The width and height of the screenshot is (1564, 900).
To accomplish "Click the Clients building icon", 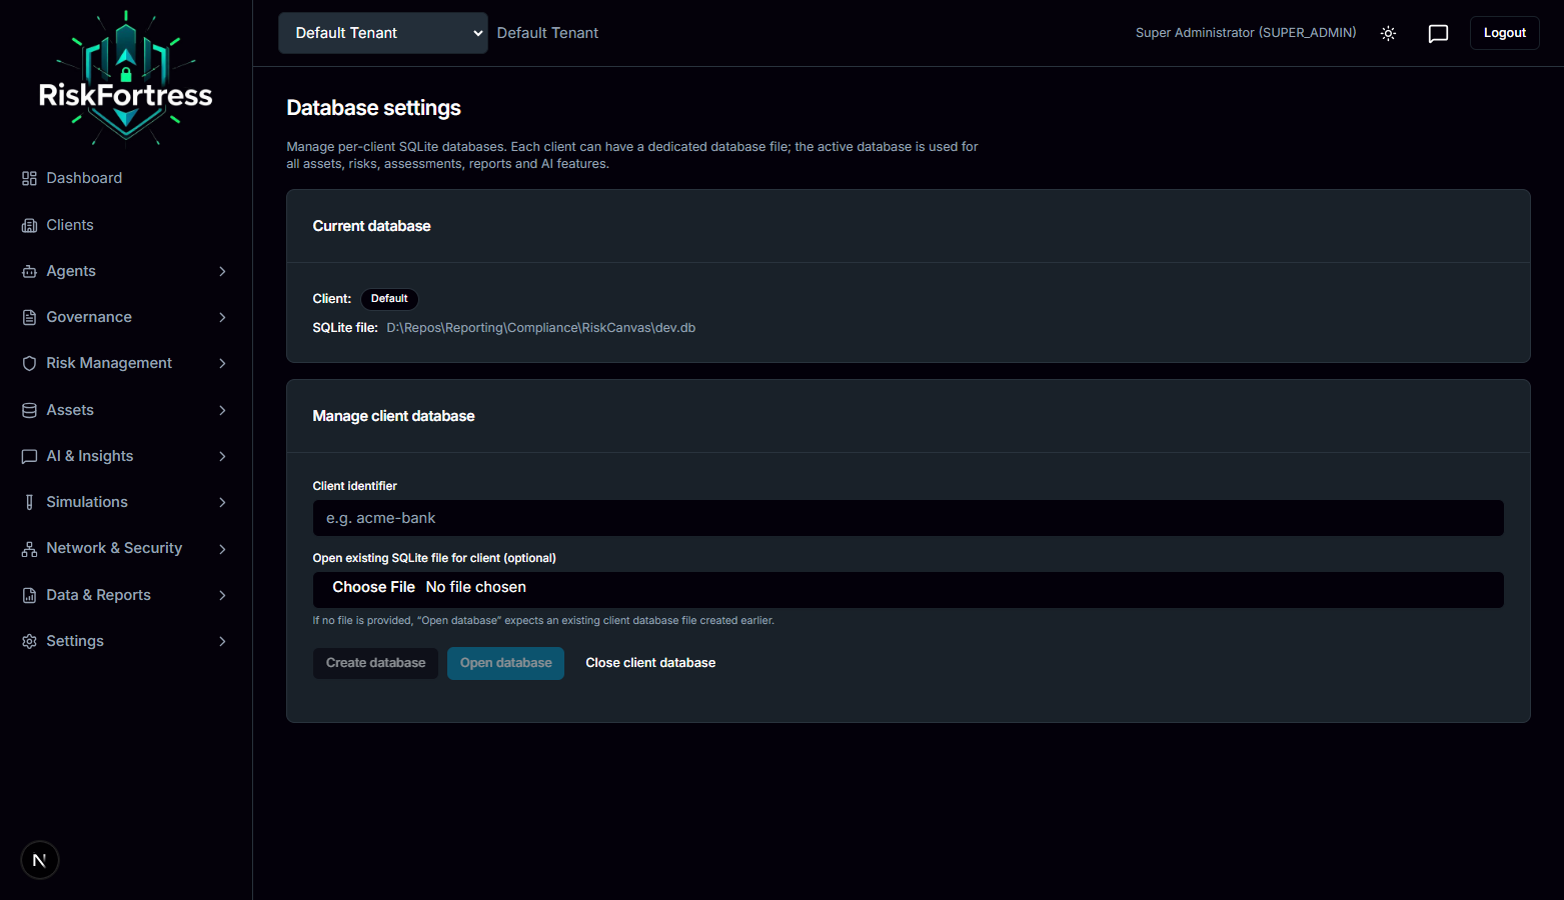I will 29,224.
